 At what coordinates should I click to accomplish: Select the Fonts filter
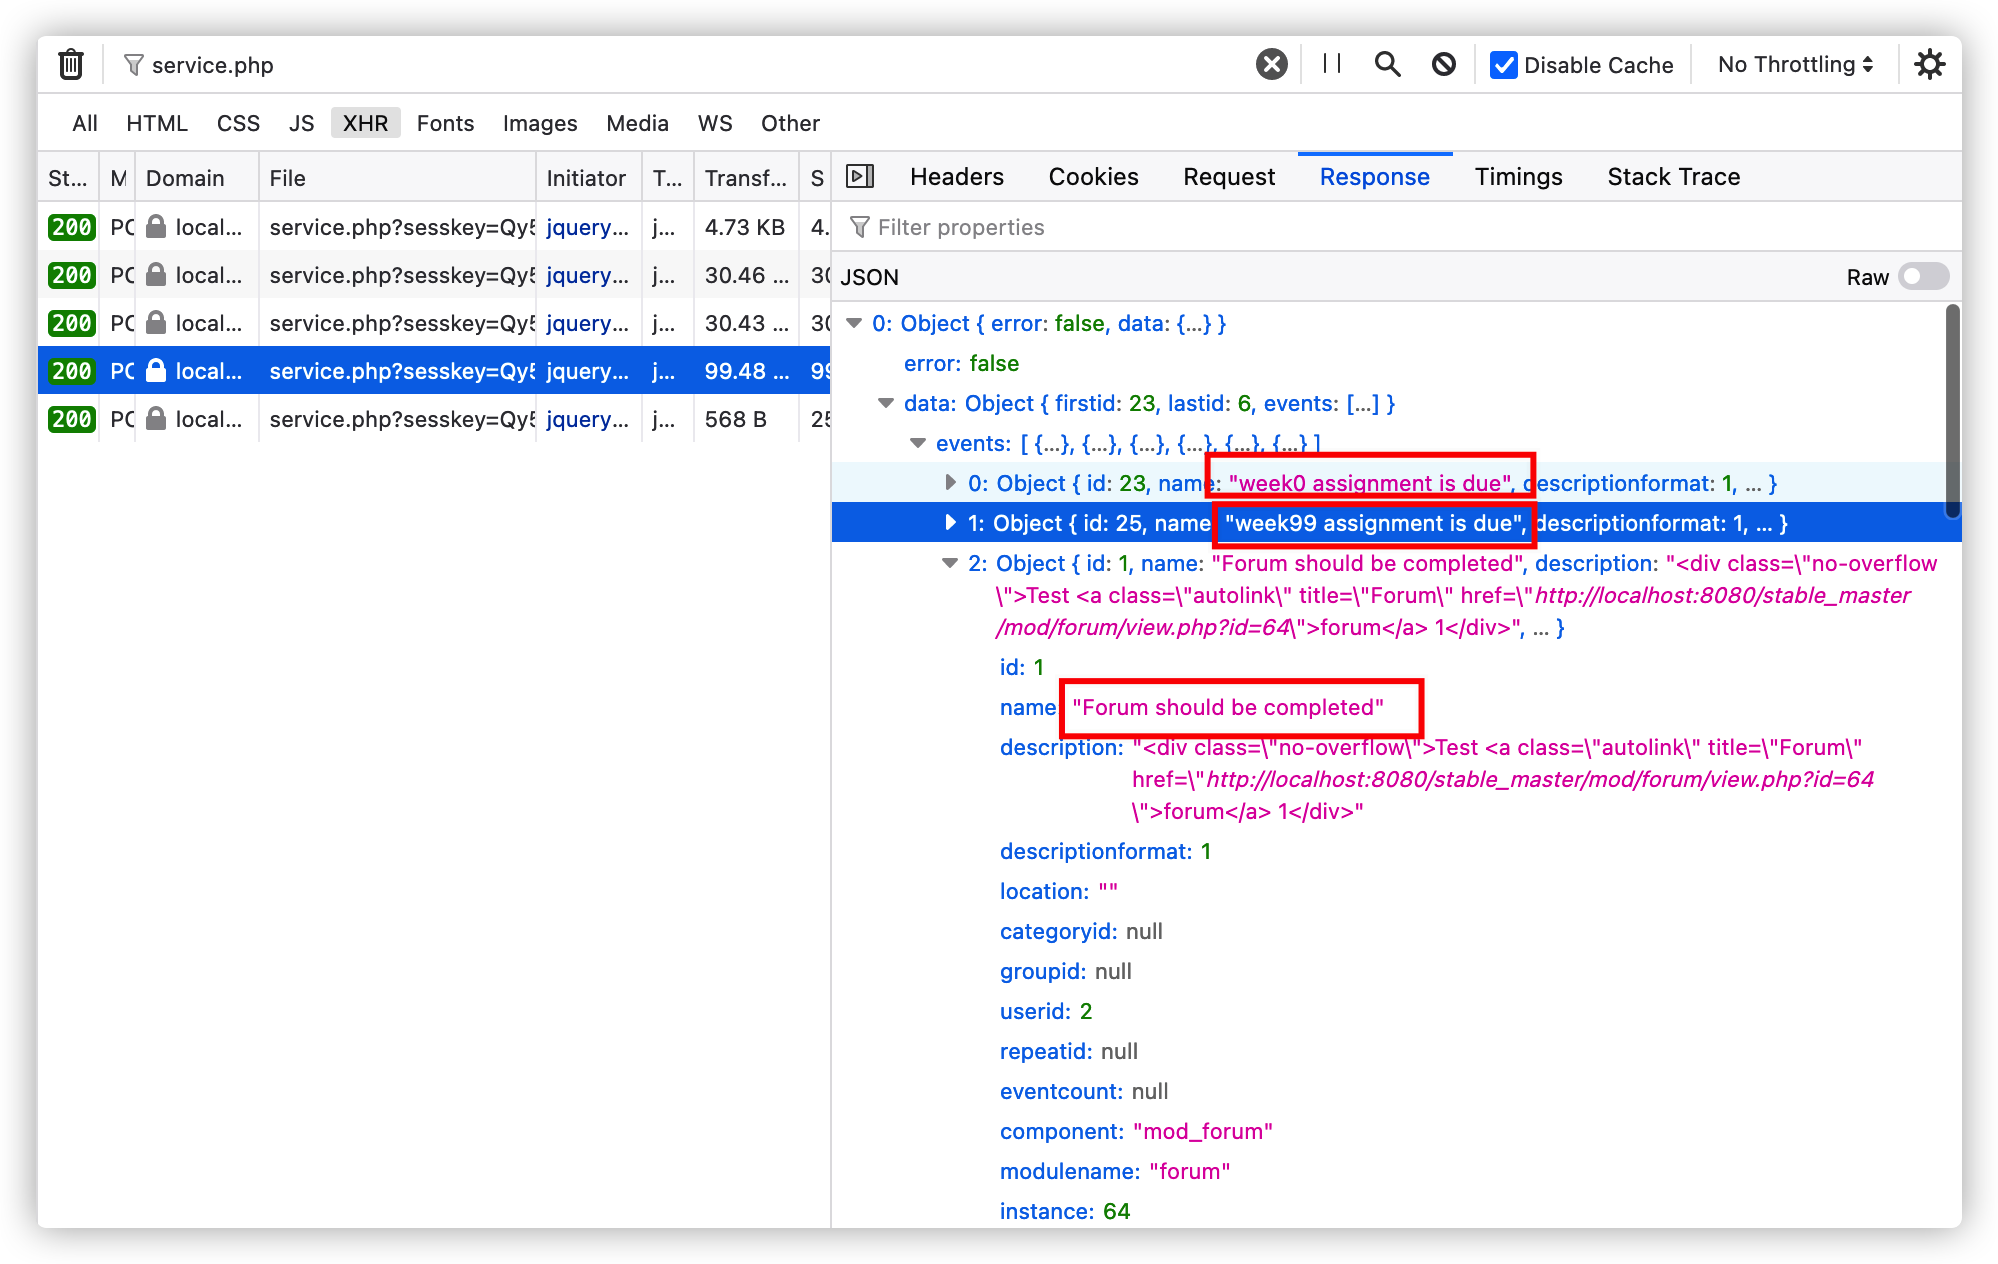445,123
